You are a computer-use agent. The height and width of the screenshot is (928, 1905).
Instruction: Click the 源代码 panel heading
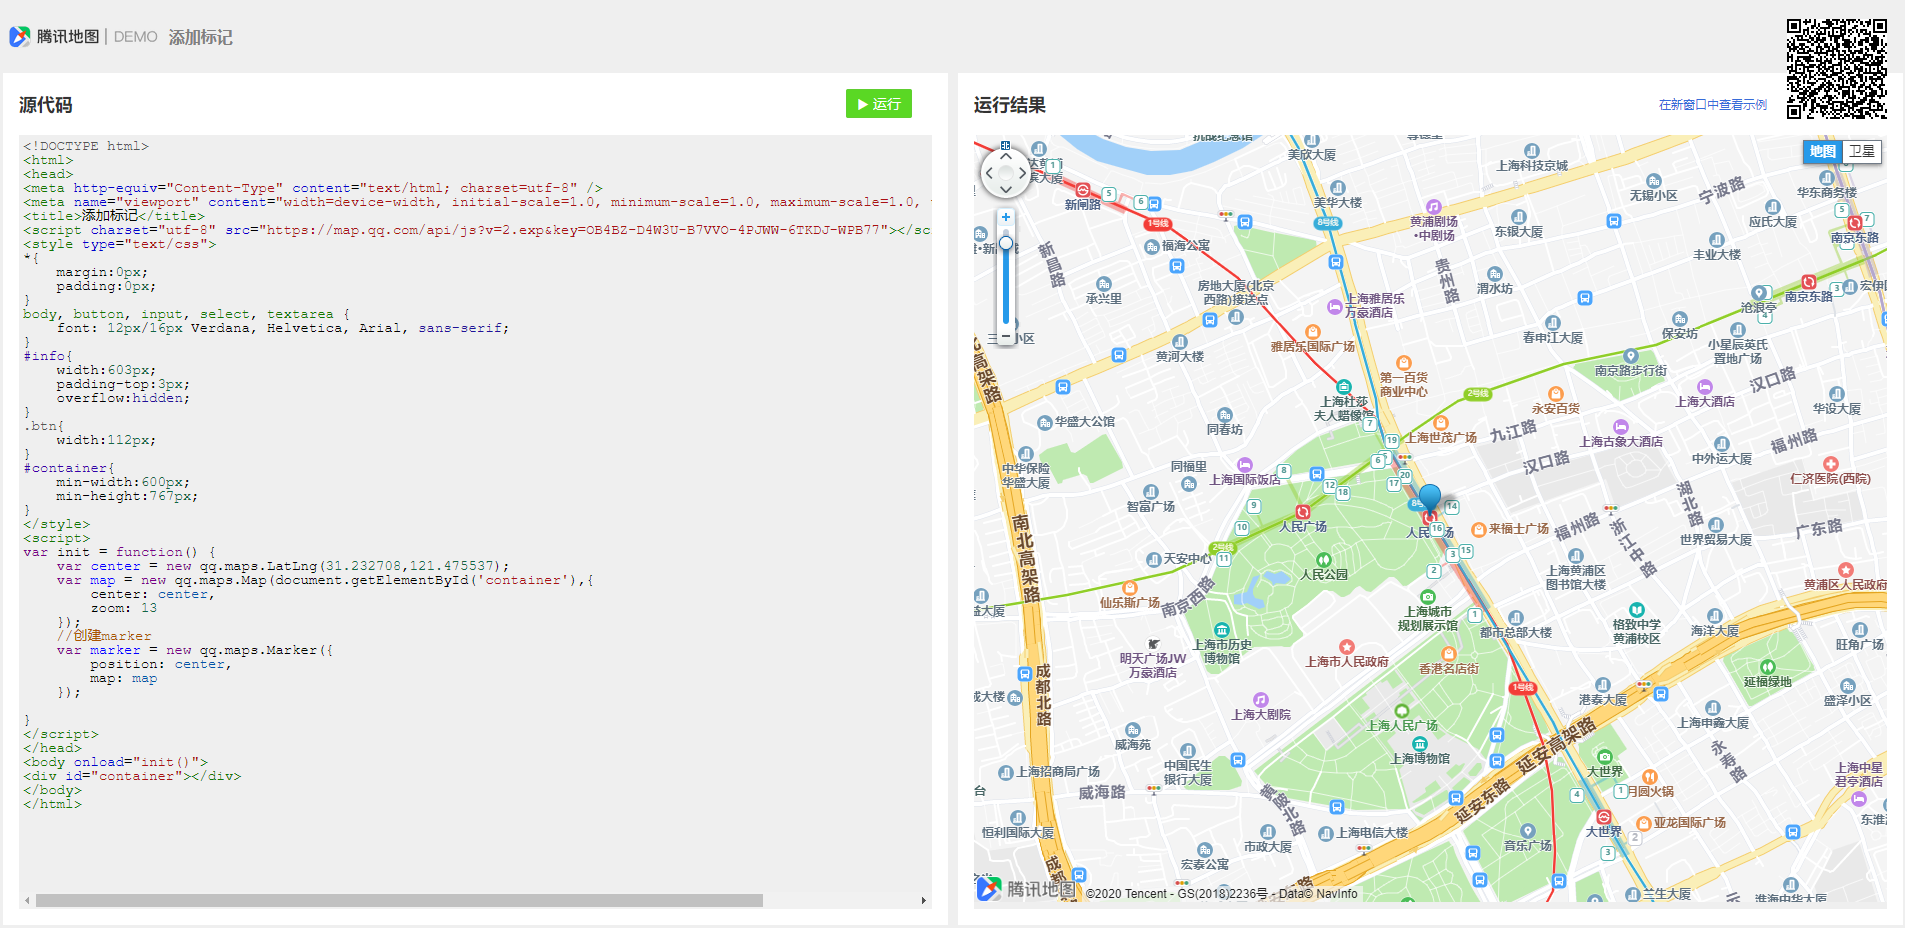coord(46,105)
